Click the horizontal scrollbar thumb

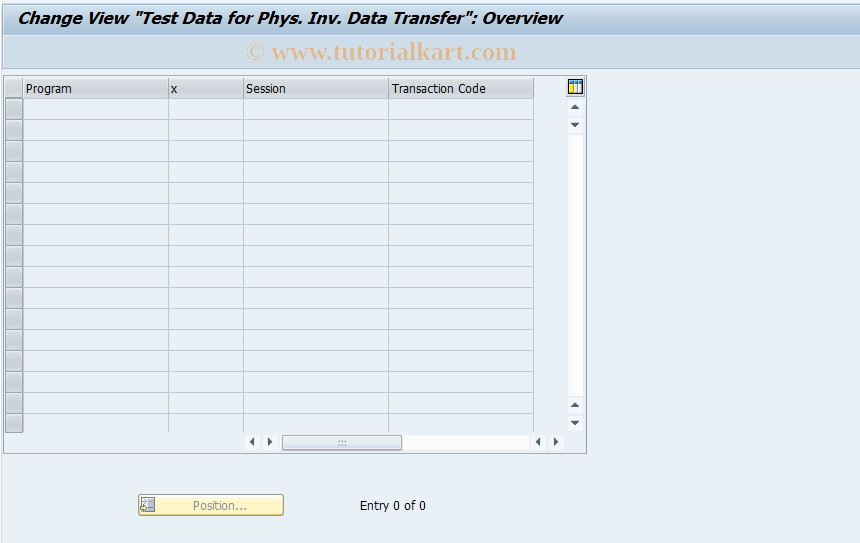tap(342, 443)
